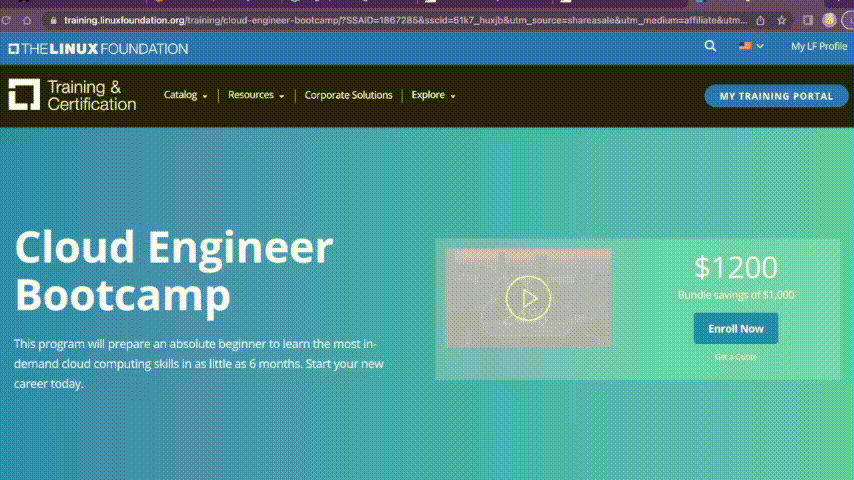Open My LF Profile
The height and width of the screenshot is (480, 854).
click(x=819, y=46)
